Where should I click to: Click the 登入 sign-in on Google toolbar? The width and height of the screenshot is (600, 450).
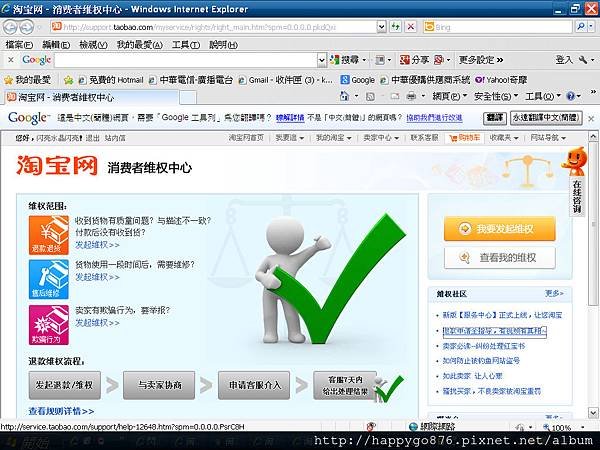coord(564,60)
